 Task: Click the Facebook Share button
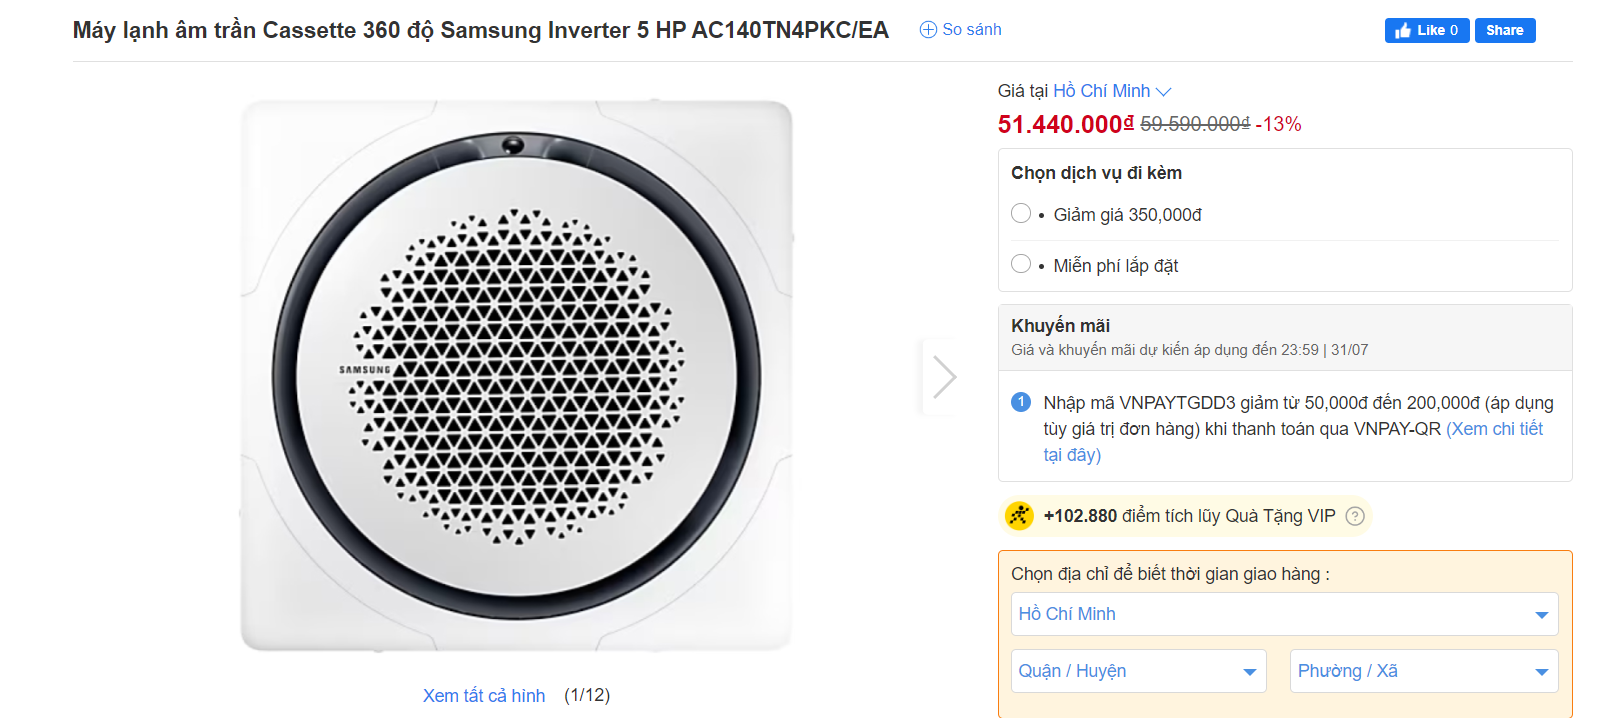1504,30
